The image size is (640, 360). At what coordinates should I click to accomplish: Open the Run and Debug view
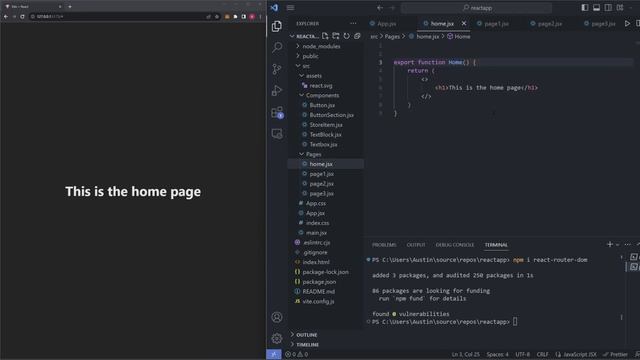277,90
